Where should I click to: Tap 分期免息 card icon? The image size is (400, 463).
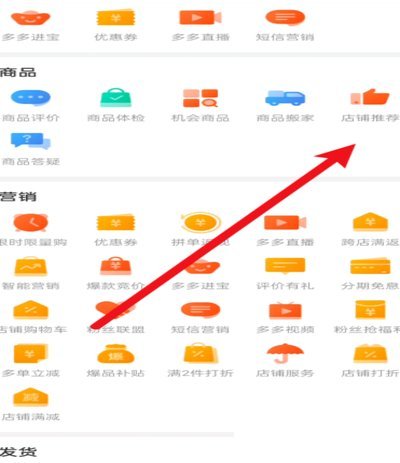tap(370, 266)
